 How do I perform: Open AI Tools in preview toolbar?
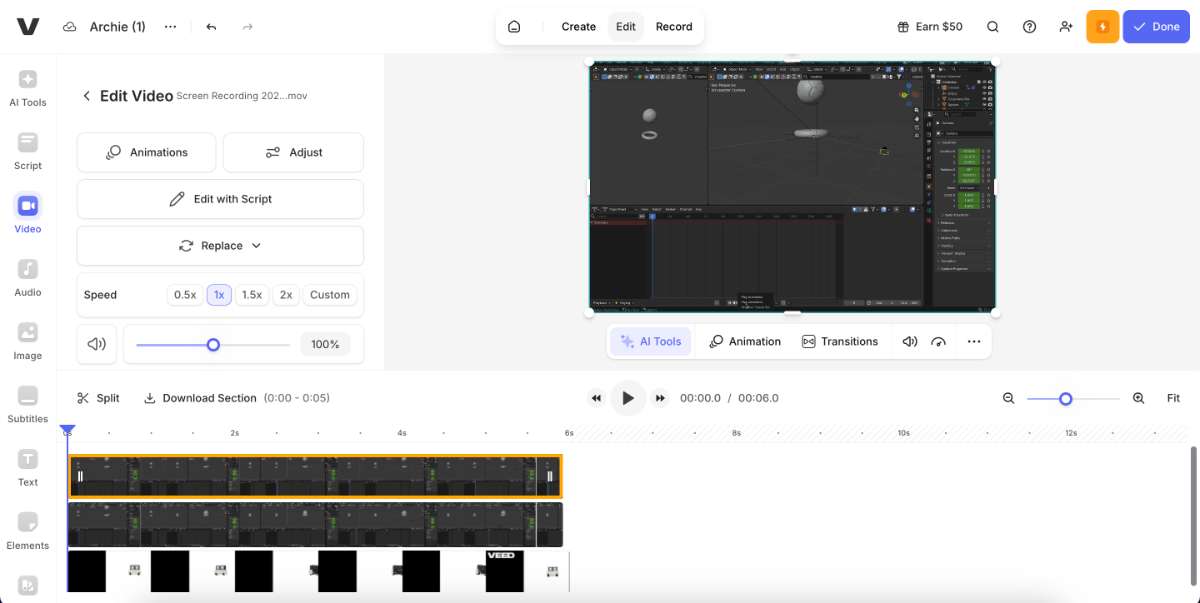click(650, 341)
